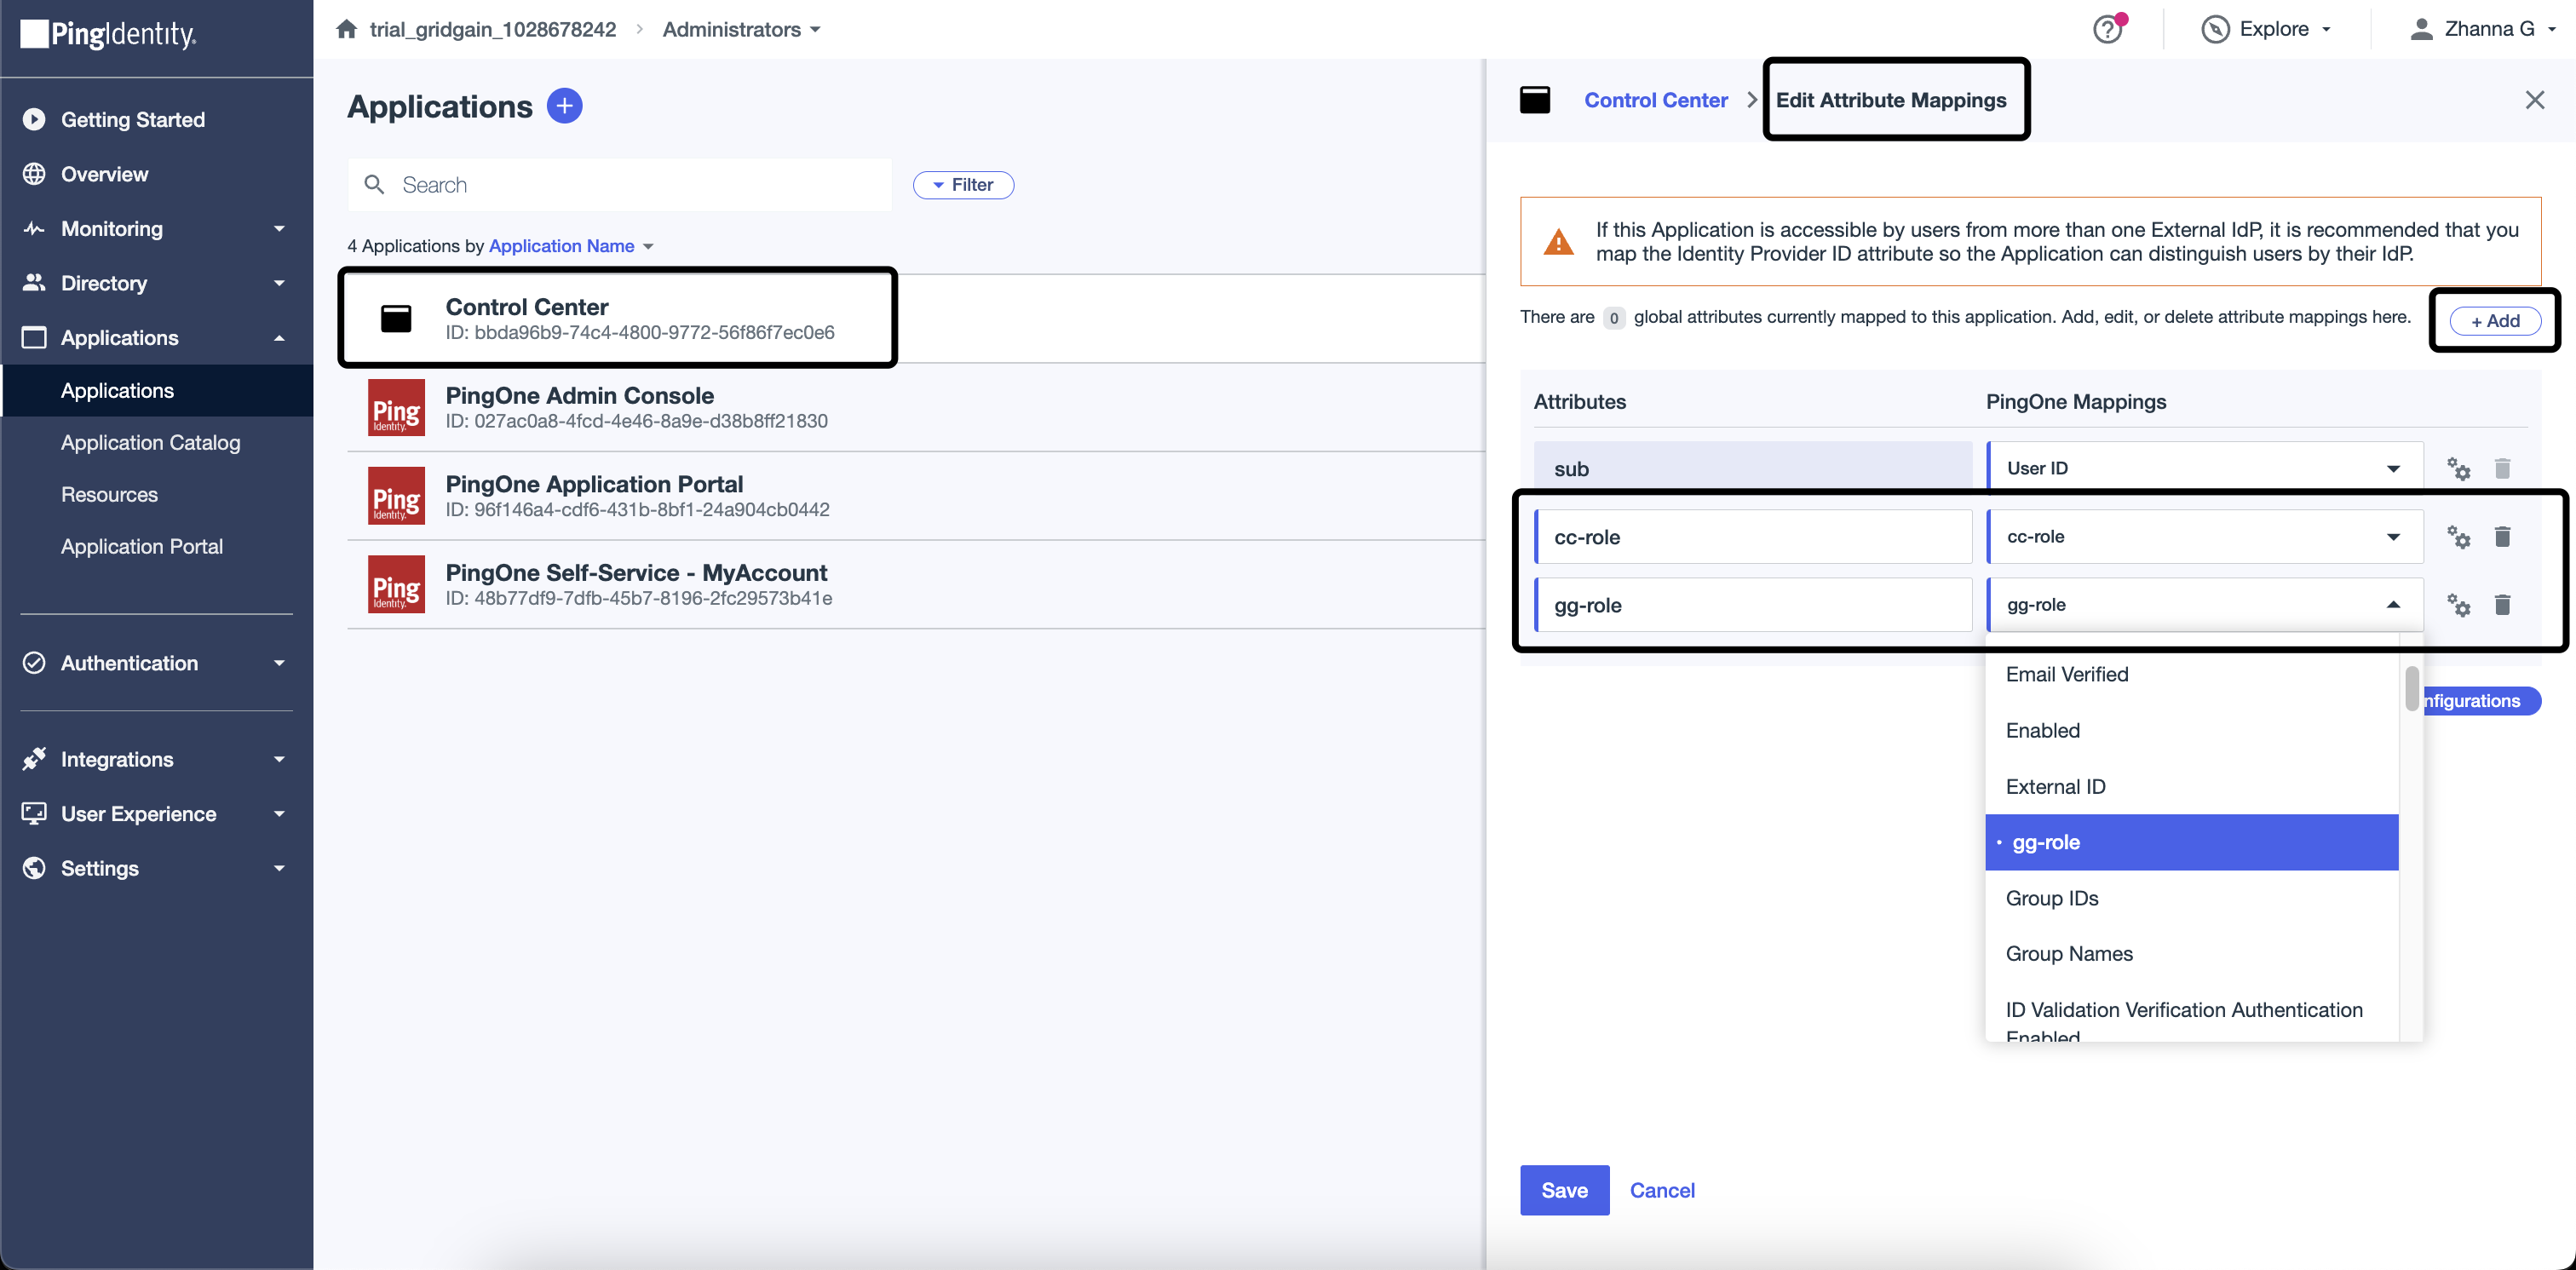Open advanced expression gears for cc-role row
2576x1270 pixels.
2458,537
